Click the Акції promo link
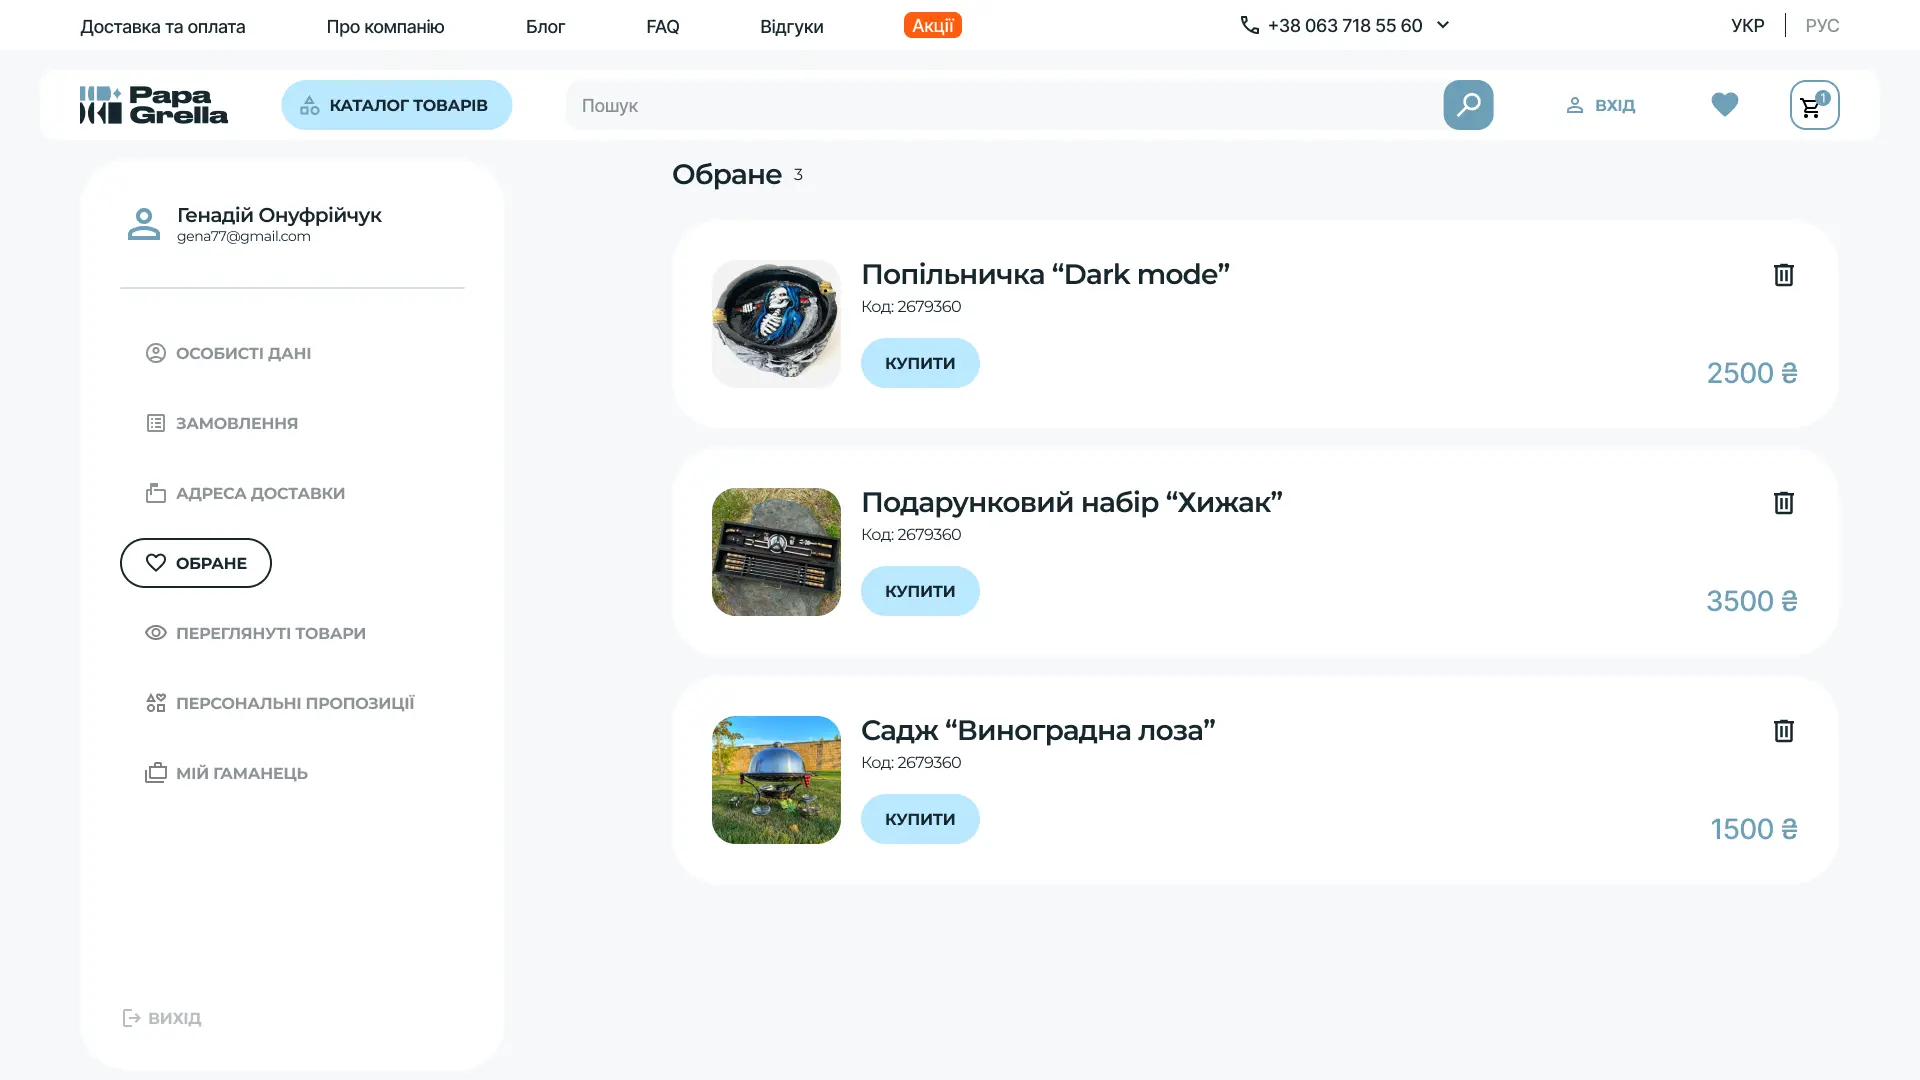The height and width of the screenshot is (1080, 1920). pyautogui.click(x=932, y=26)
